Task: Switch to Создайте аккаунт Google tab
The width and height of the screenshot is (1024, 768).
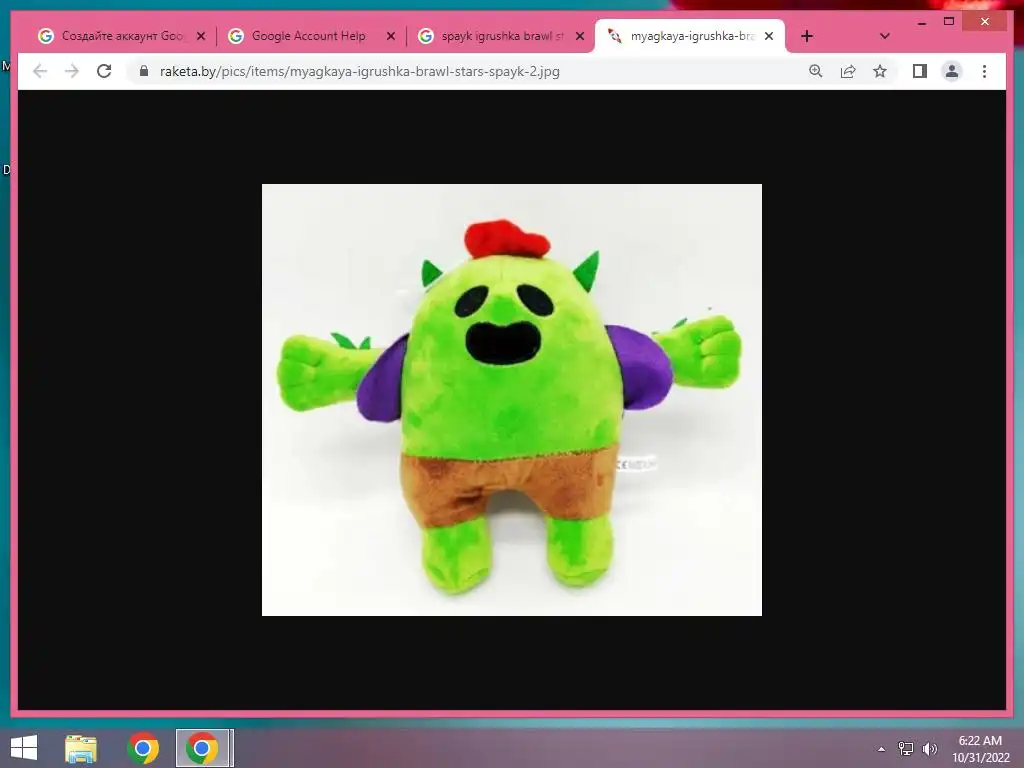Action: coord(121,36)
